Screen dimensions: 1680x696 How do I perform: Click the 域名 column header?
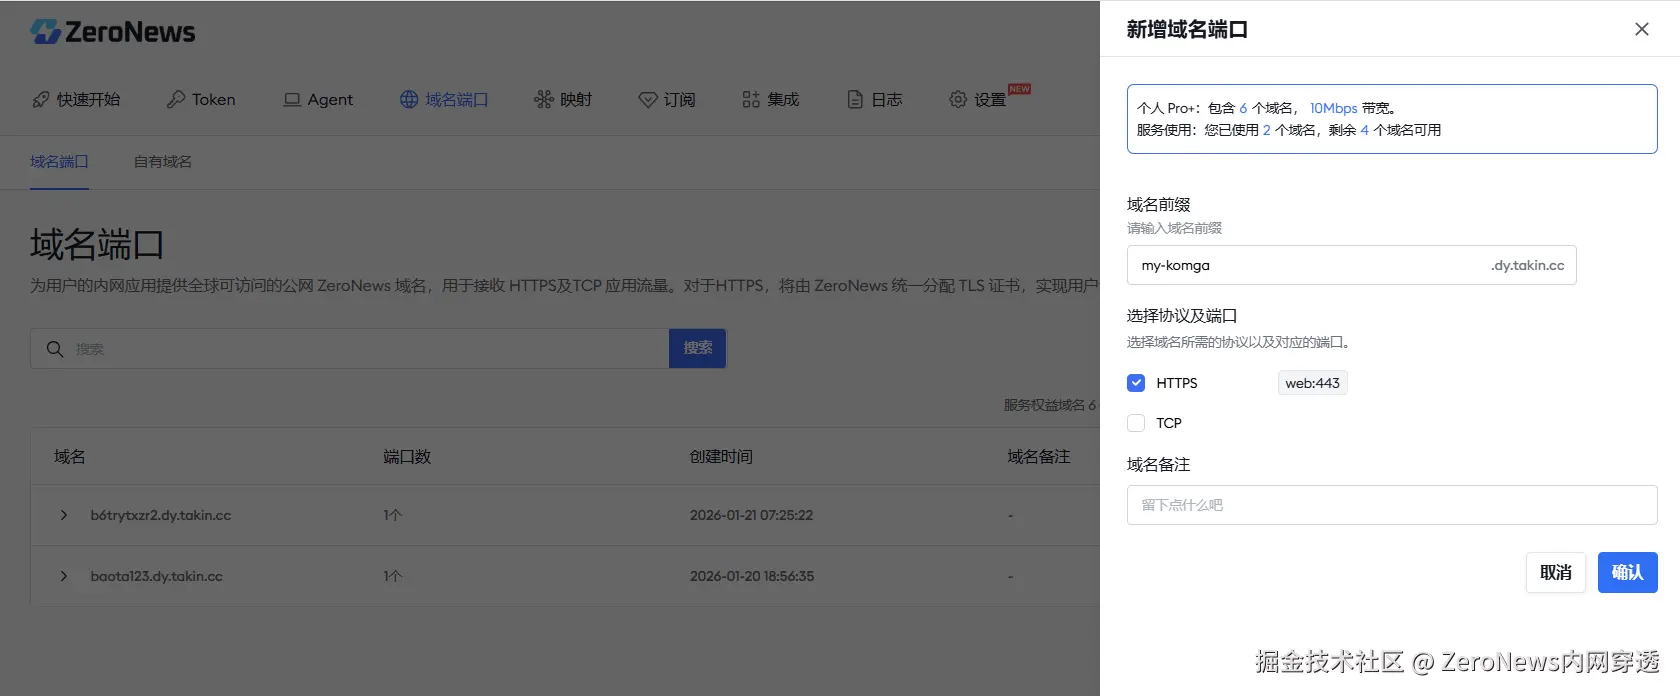(x=70, y=456)
